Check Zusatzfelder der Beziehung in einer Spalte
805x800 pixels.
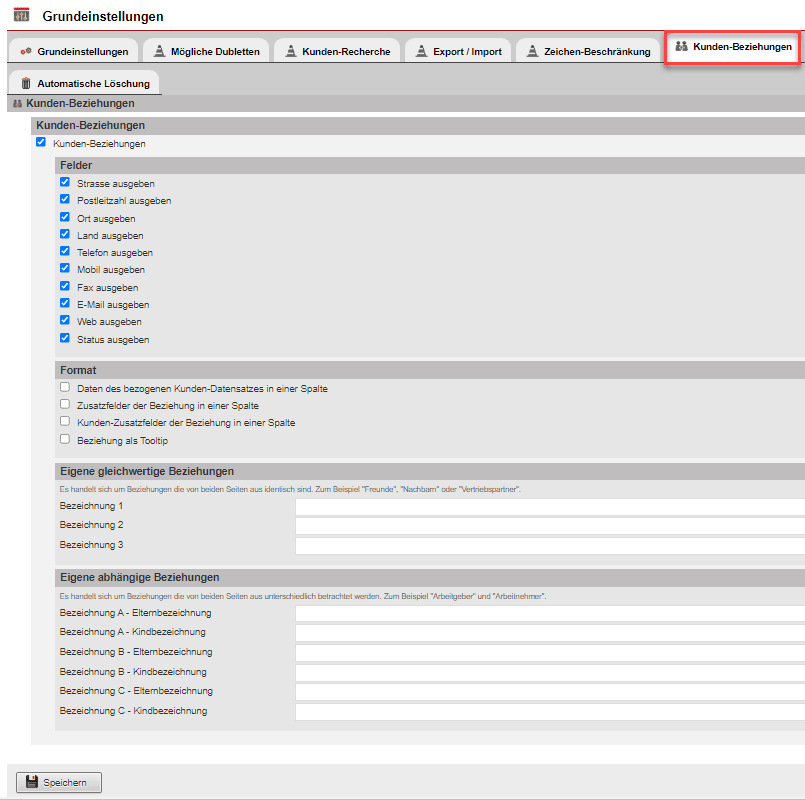tap(65, 405)
